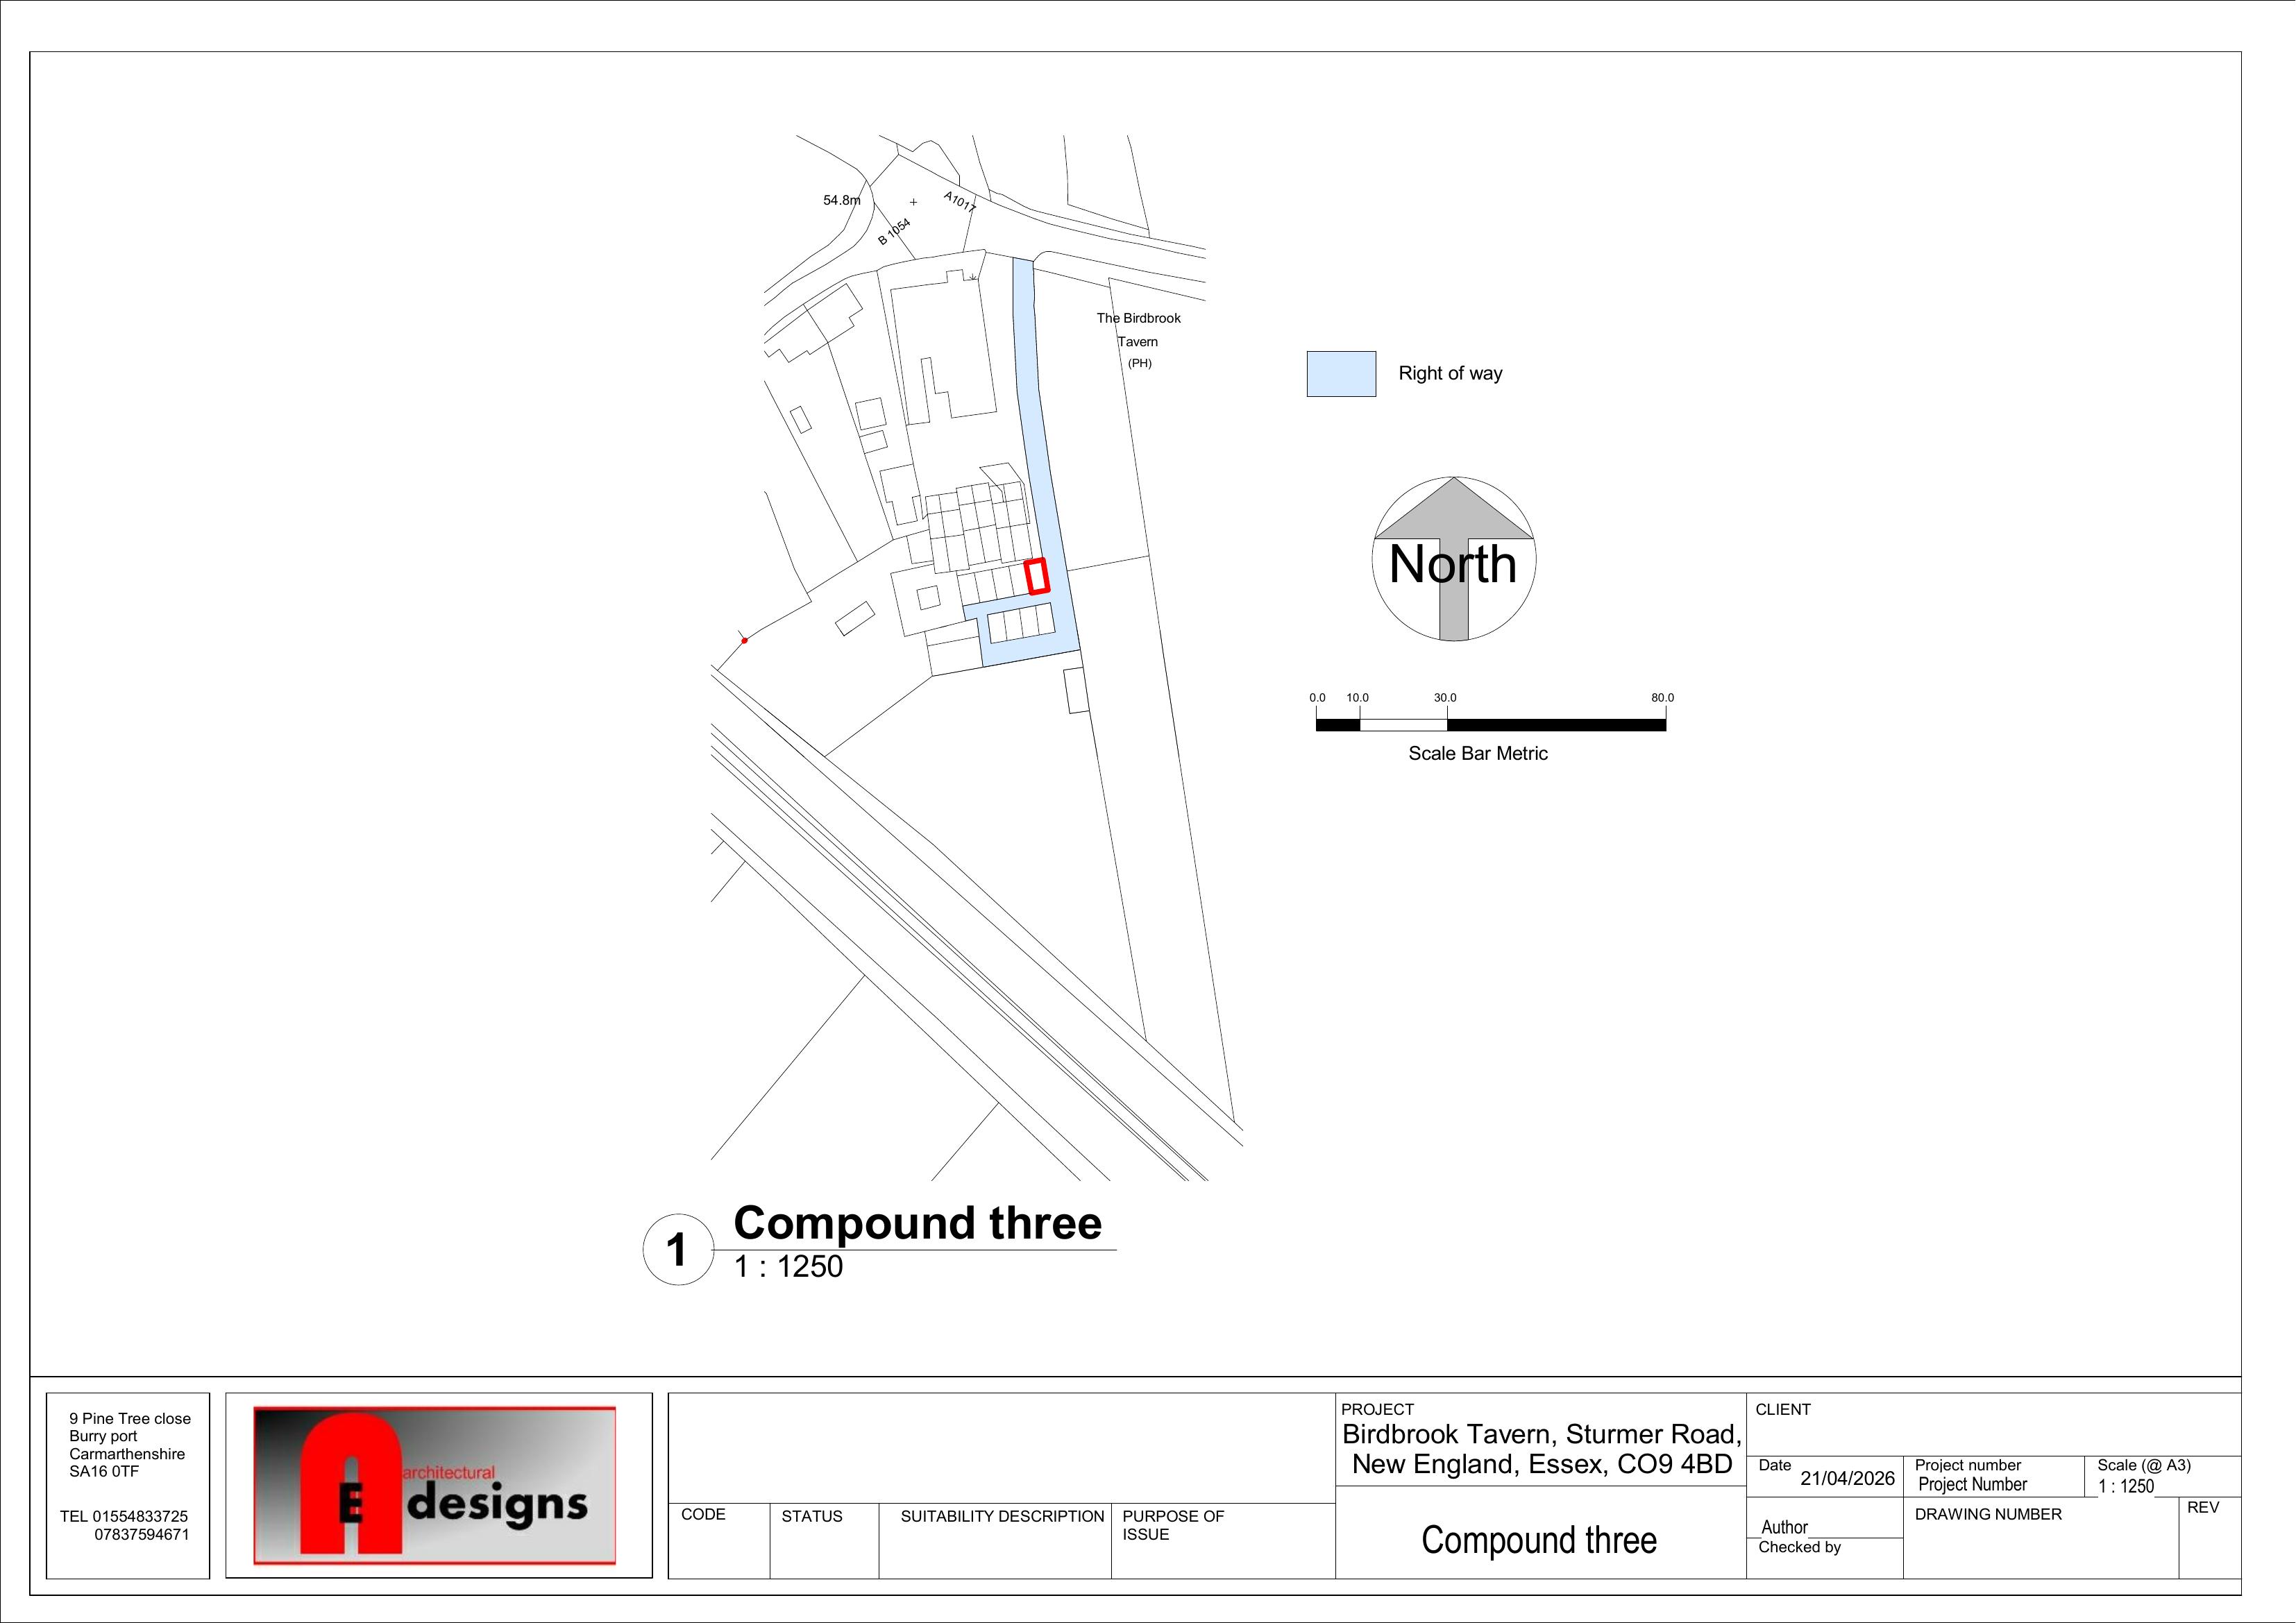This screenshot has width=2296, height=1623.
Task: Click the '10.0' scale bar mark
Action: (1357, 698)
